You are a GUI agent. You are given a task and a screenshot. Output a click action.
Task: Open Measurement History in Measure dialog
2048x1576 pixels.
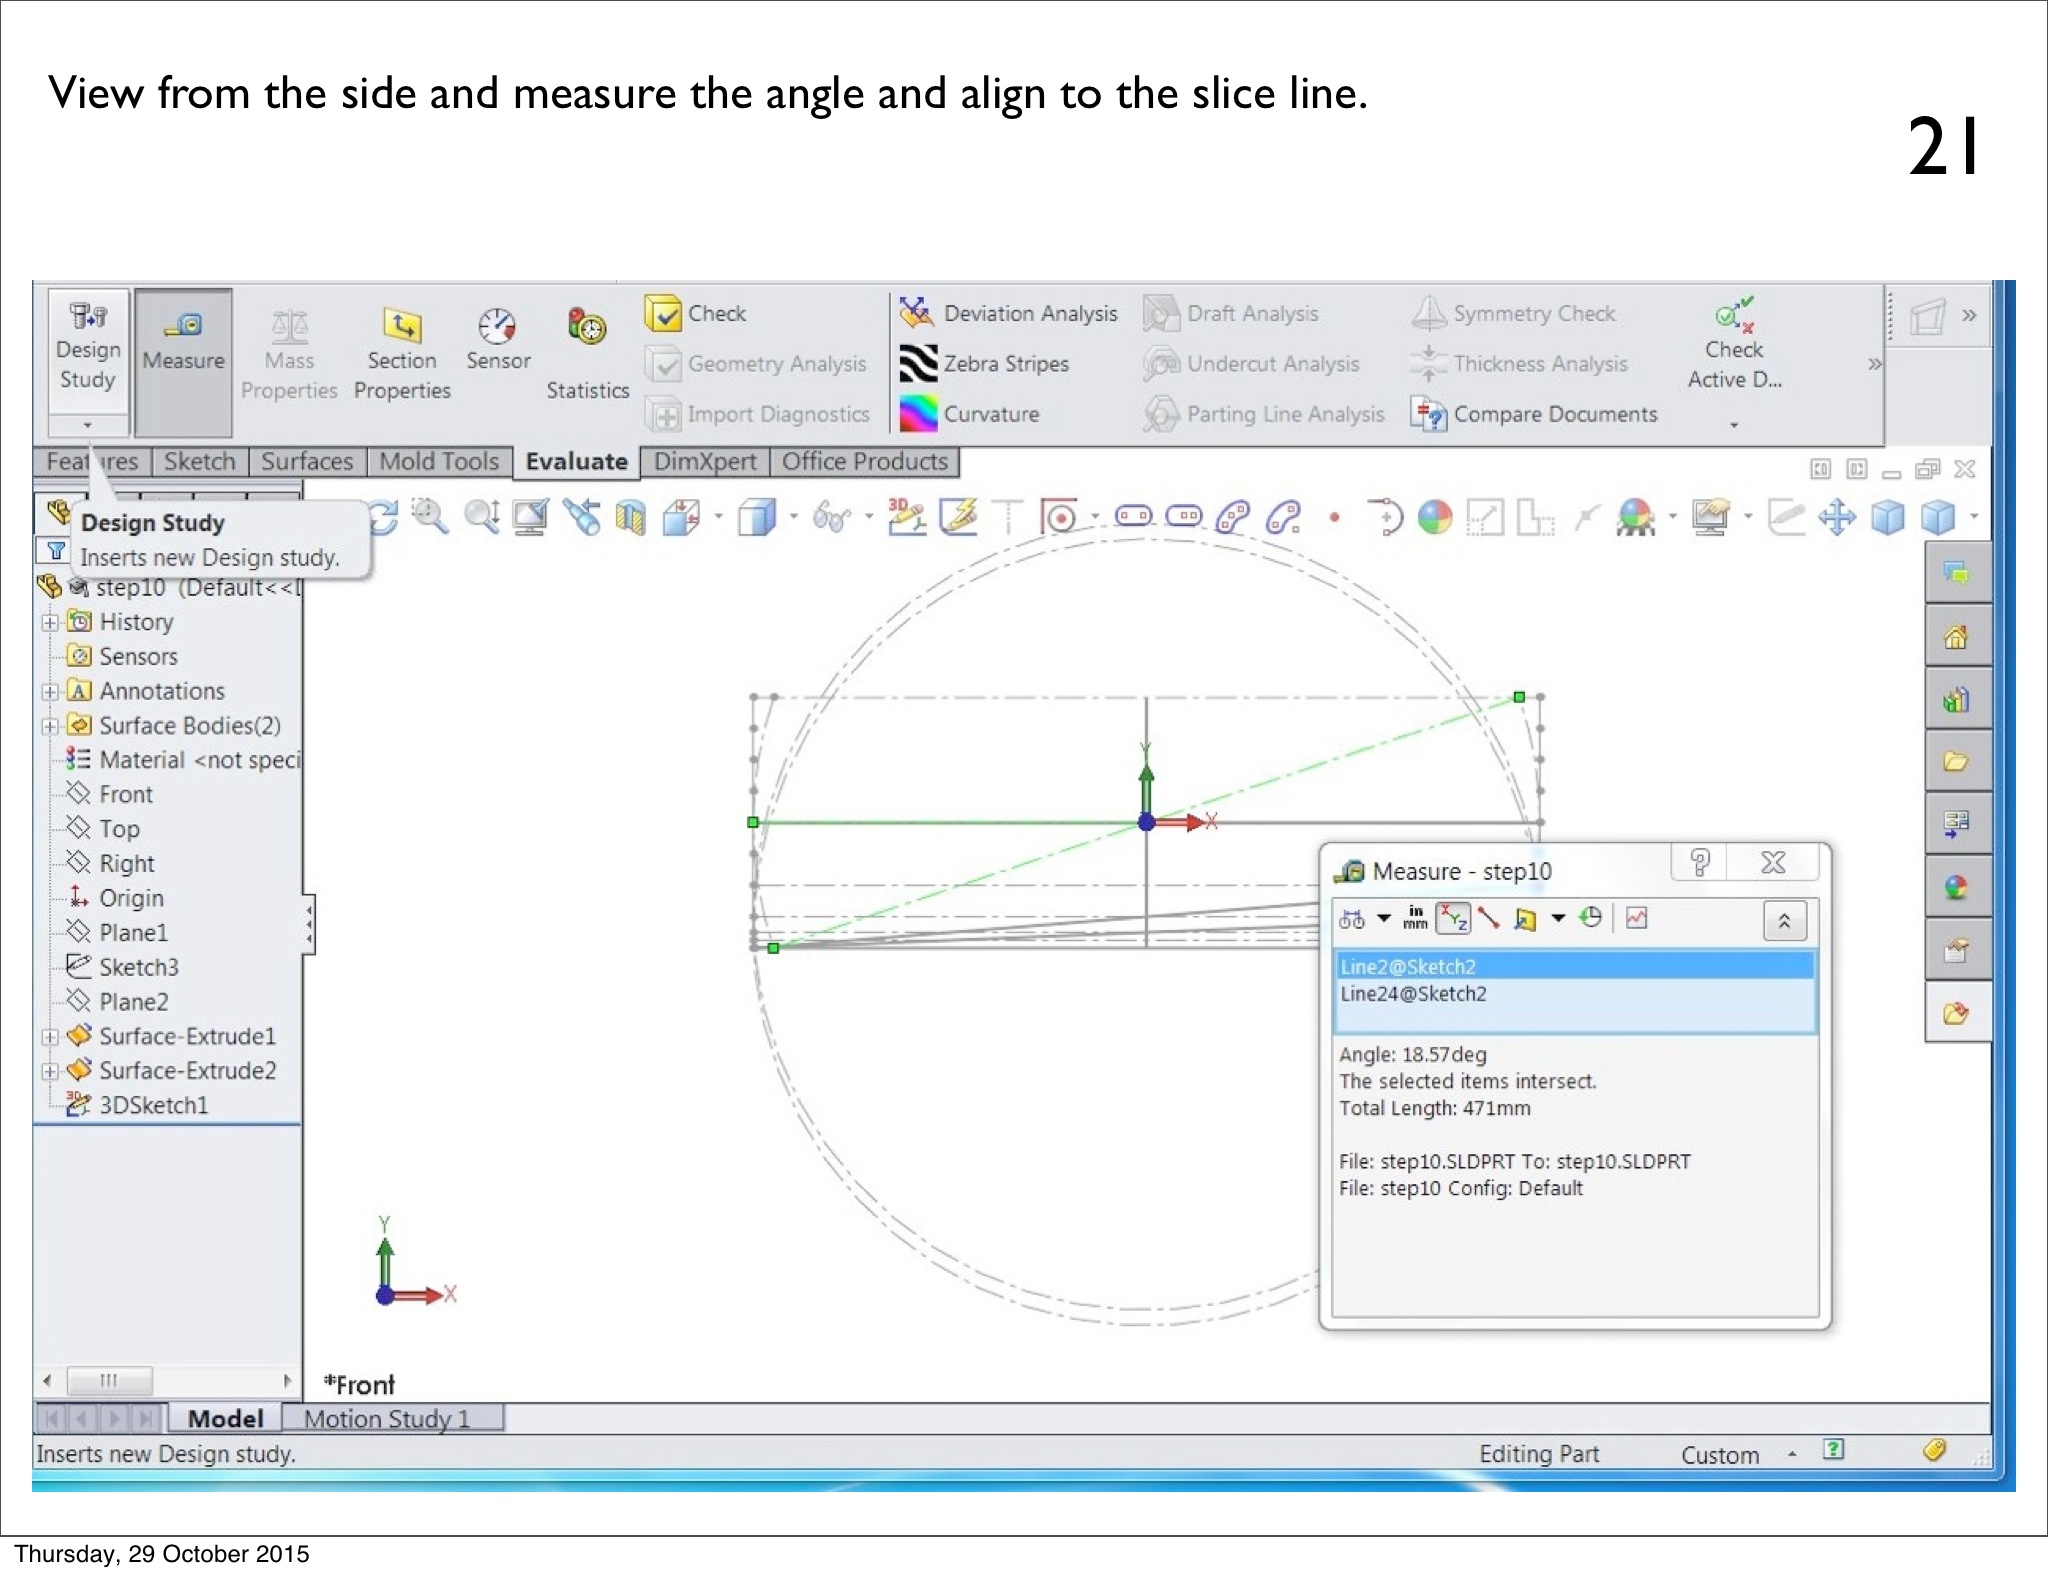coord(1591,918)
